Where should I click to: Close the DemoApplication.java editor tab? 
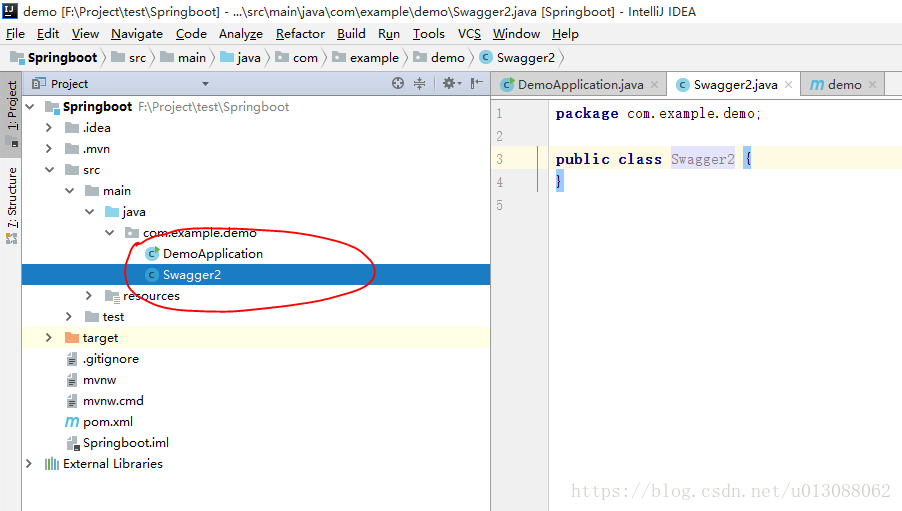pyautogui.click(x=655, y=85)
